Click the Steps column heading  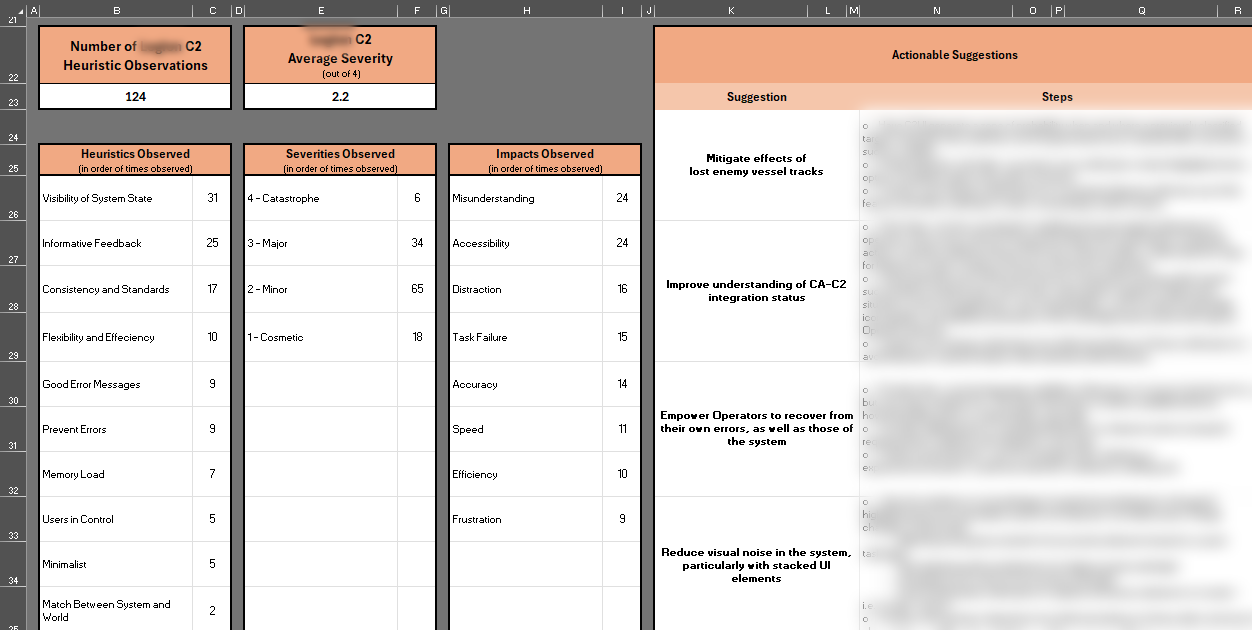click(1056, 97)
